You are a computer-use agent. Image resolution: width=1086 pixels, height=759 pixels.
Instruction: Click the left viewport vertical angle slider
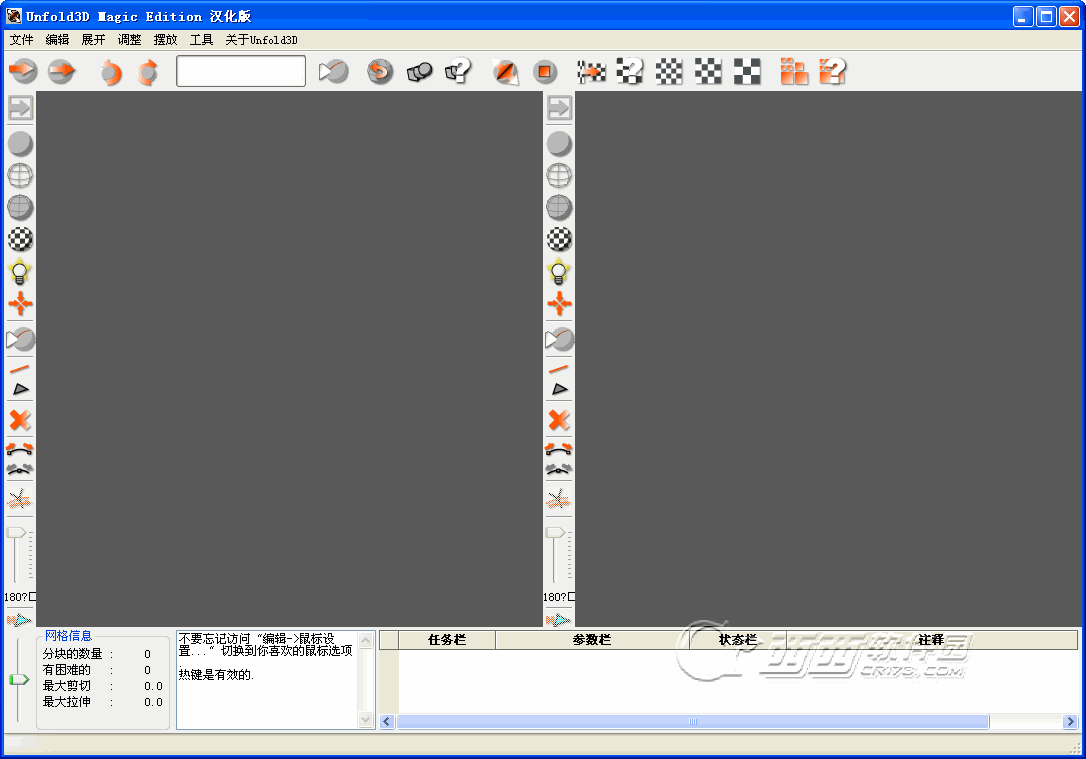(17, 554)
